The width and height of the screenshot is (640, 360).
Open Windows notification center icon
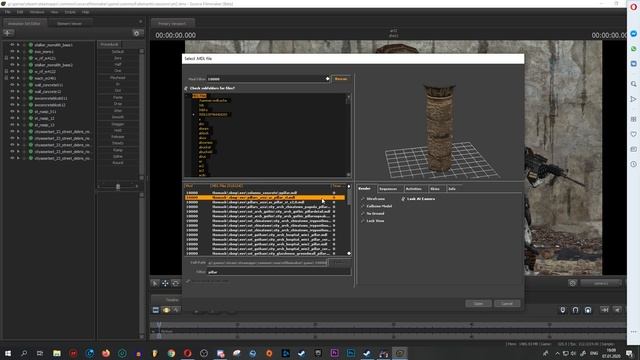click(x=629, y=353)
